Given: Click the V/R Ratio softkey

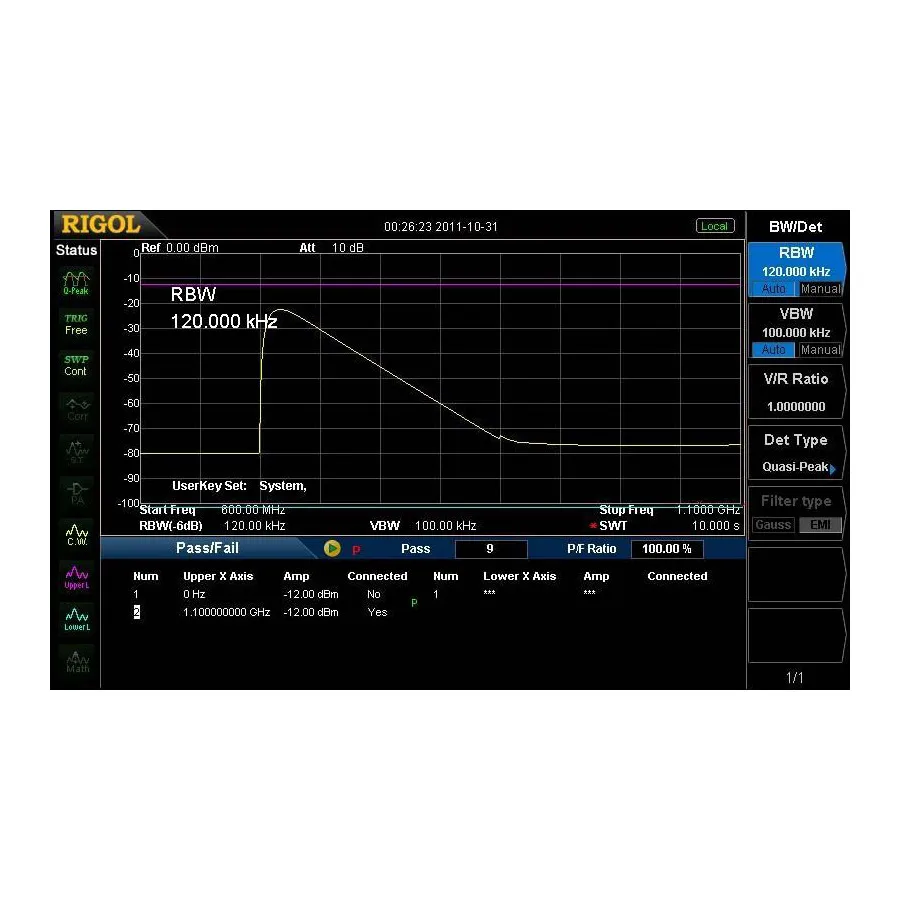Looking at the screenshot, I should (797, 390).
